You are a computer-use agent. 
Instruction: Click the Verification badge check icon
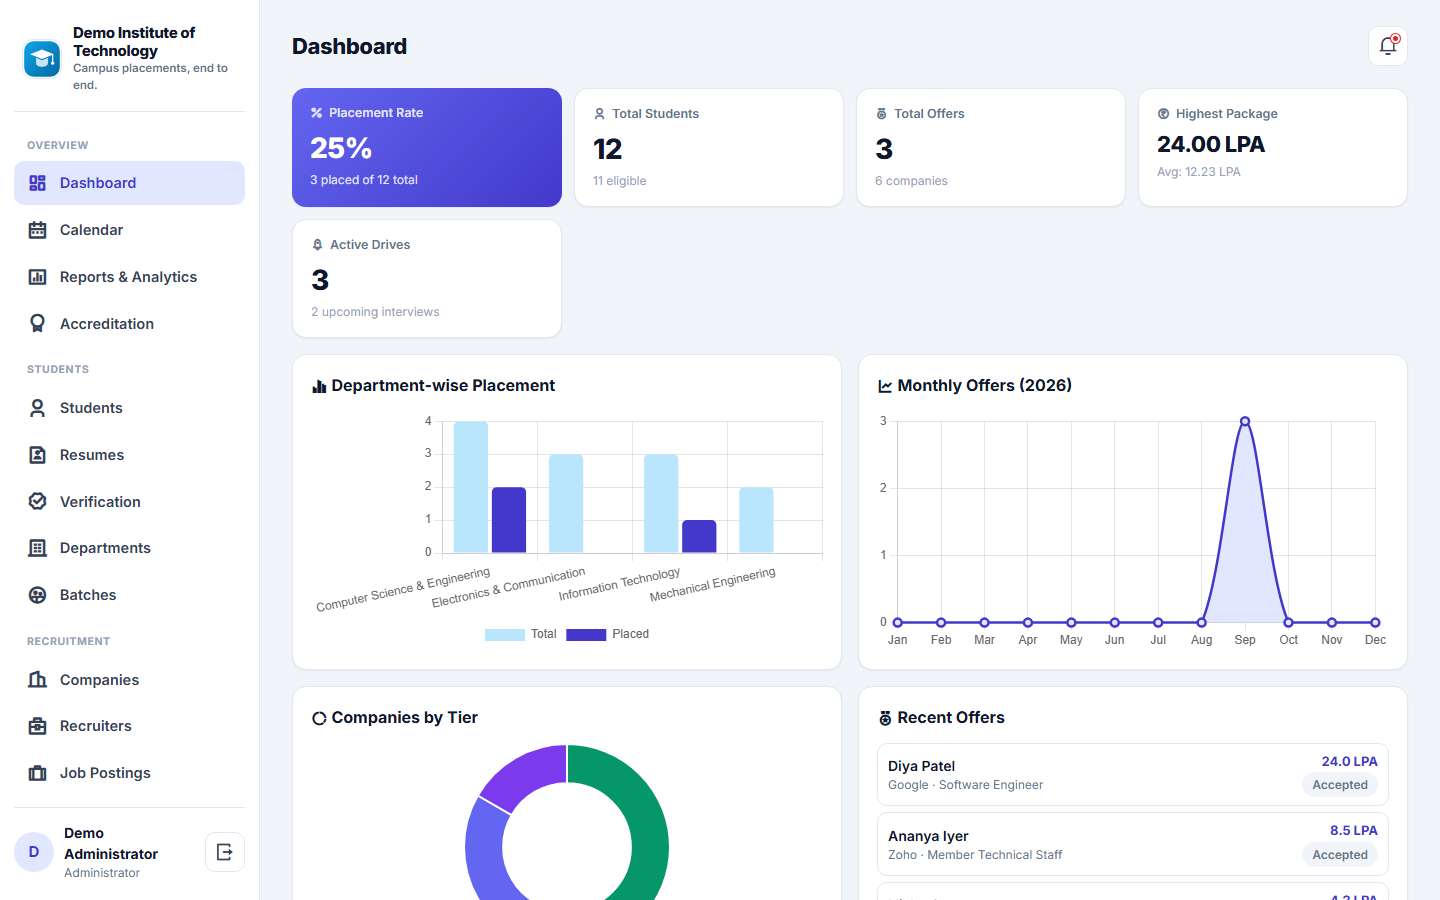click(x=38, y=501)
